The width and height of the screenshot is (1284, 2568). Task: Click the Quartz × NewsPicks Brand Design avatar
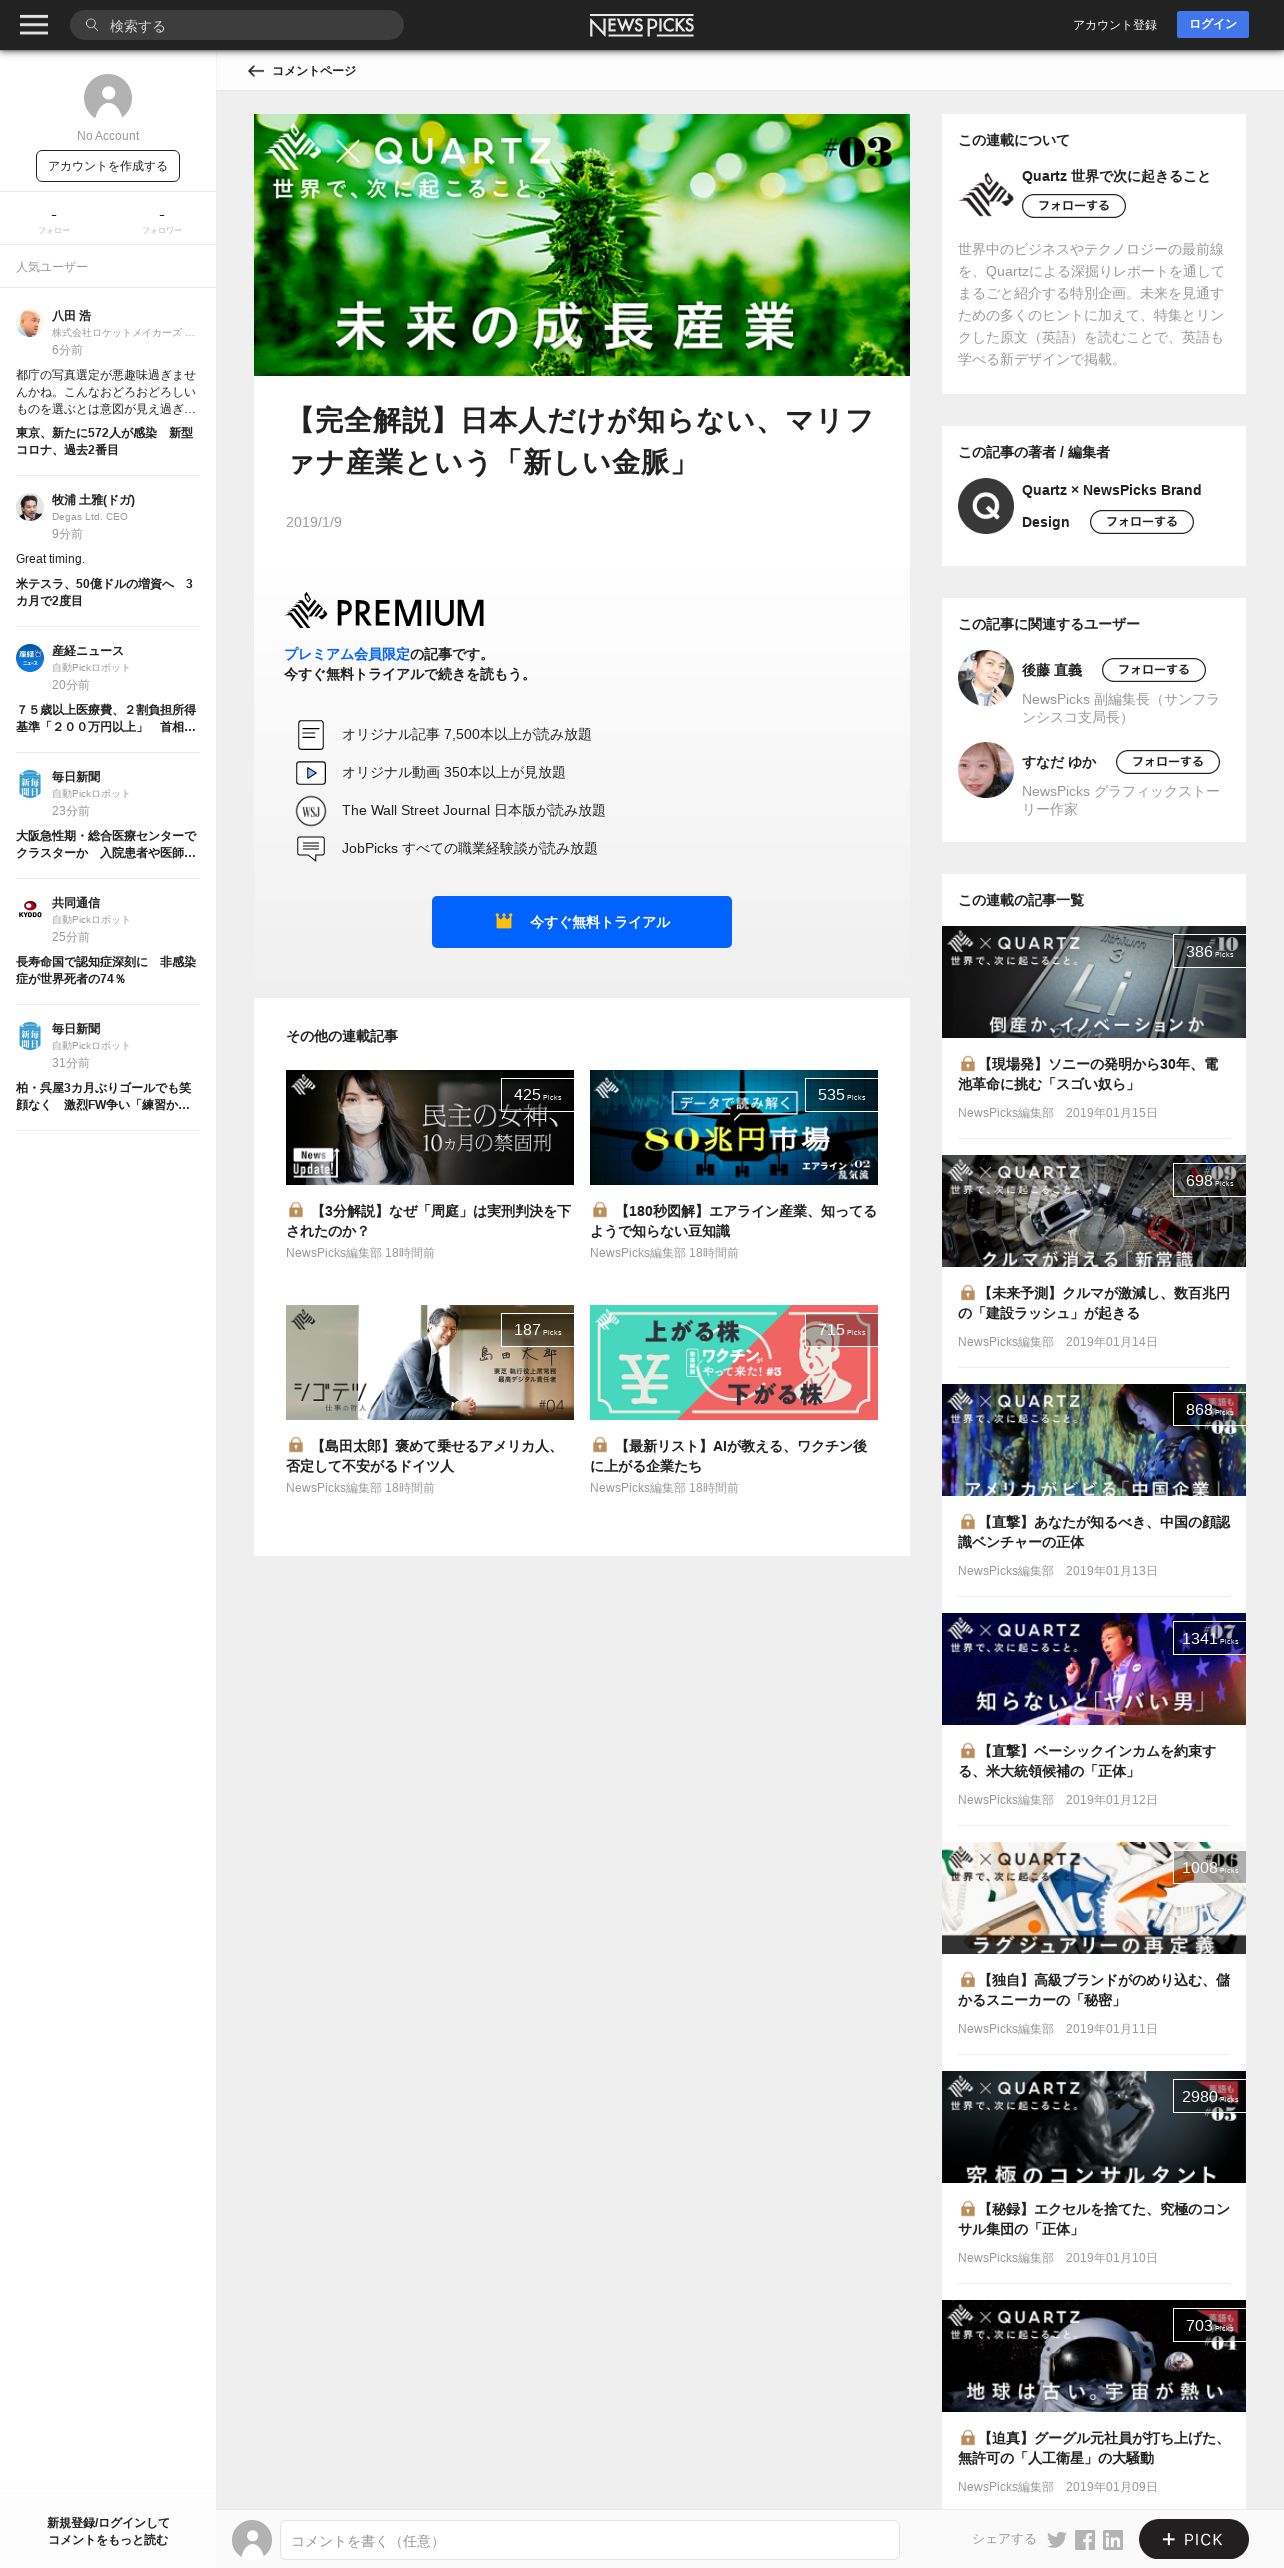986,506
